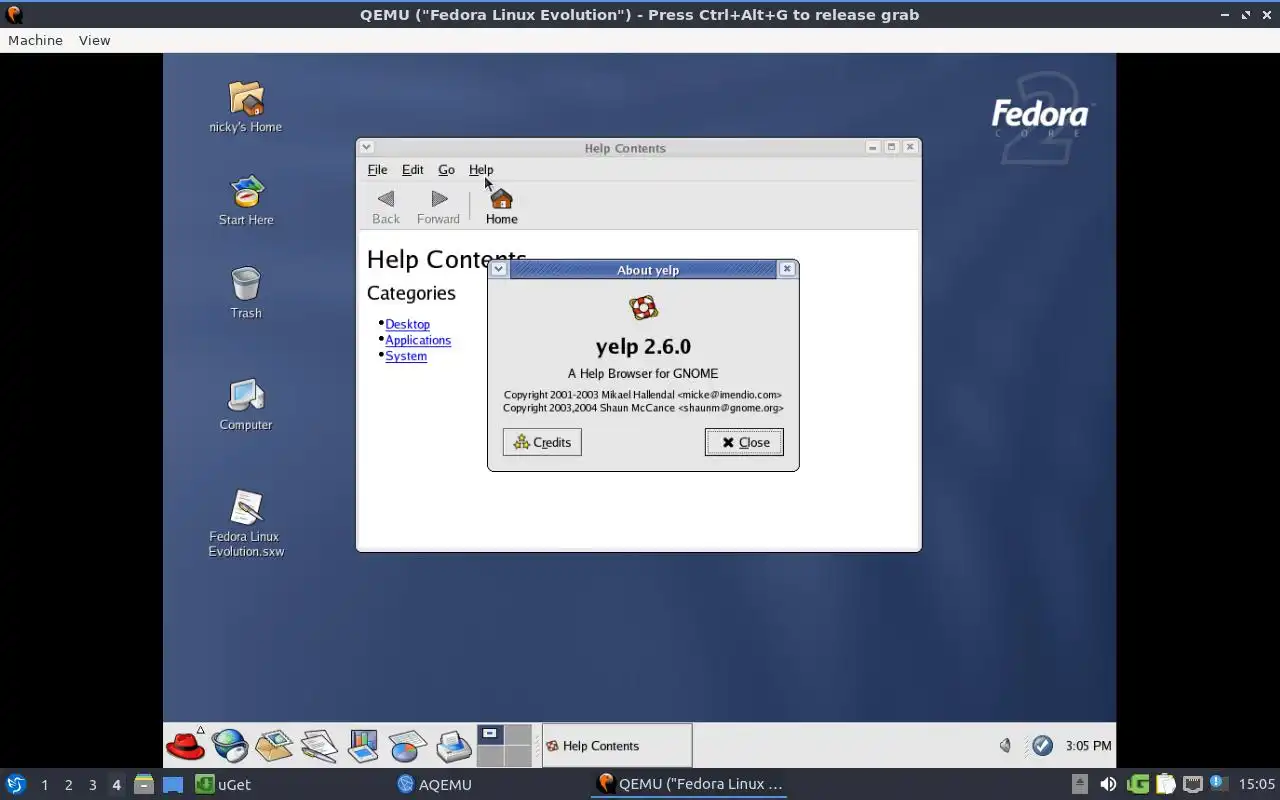The image size is (1280, 800).
Task: Close the About yelp dialog with X
Action: click(x=787, y=269)
